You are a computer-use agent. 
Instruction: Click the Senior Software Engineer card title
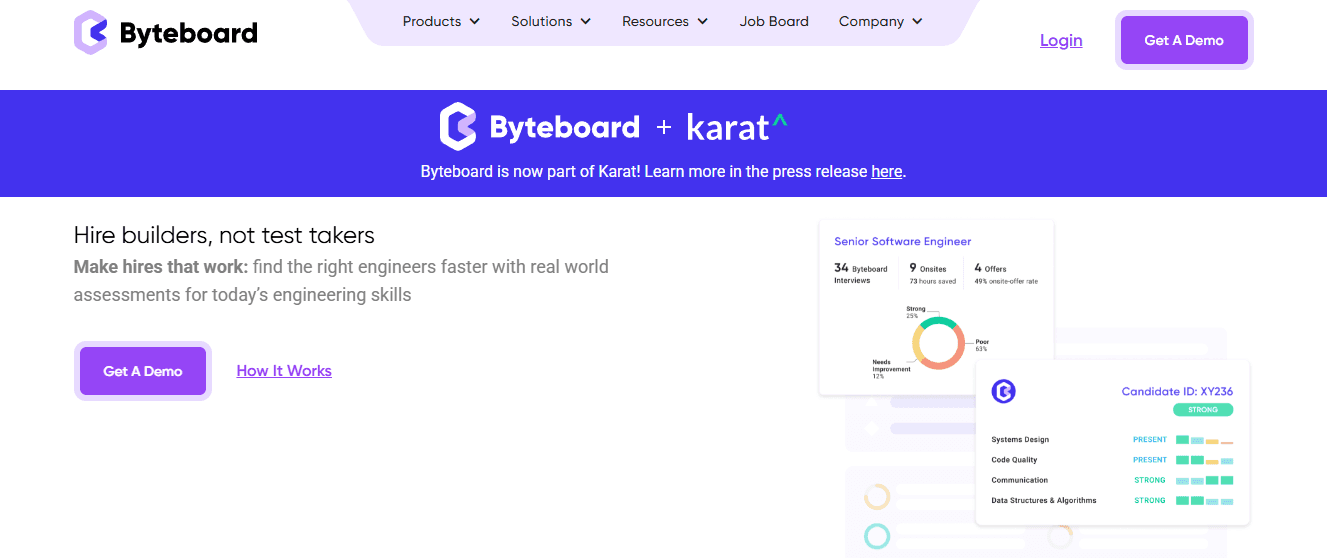[x=902, y=241]
